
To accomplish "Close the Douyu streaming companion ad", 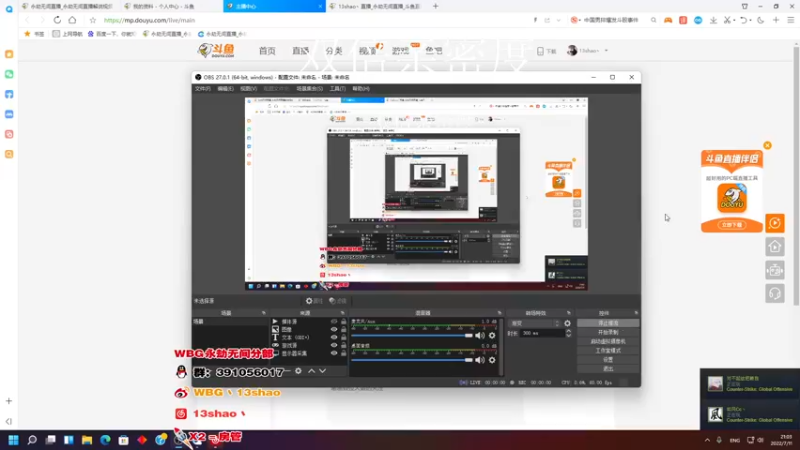I will (x=767, y=145).
